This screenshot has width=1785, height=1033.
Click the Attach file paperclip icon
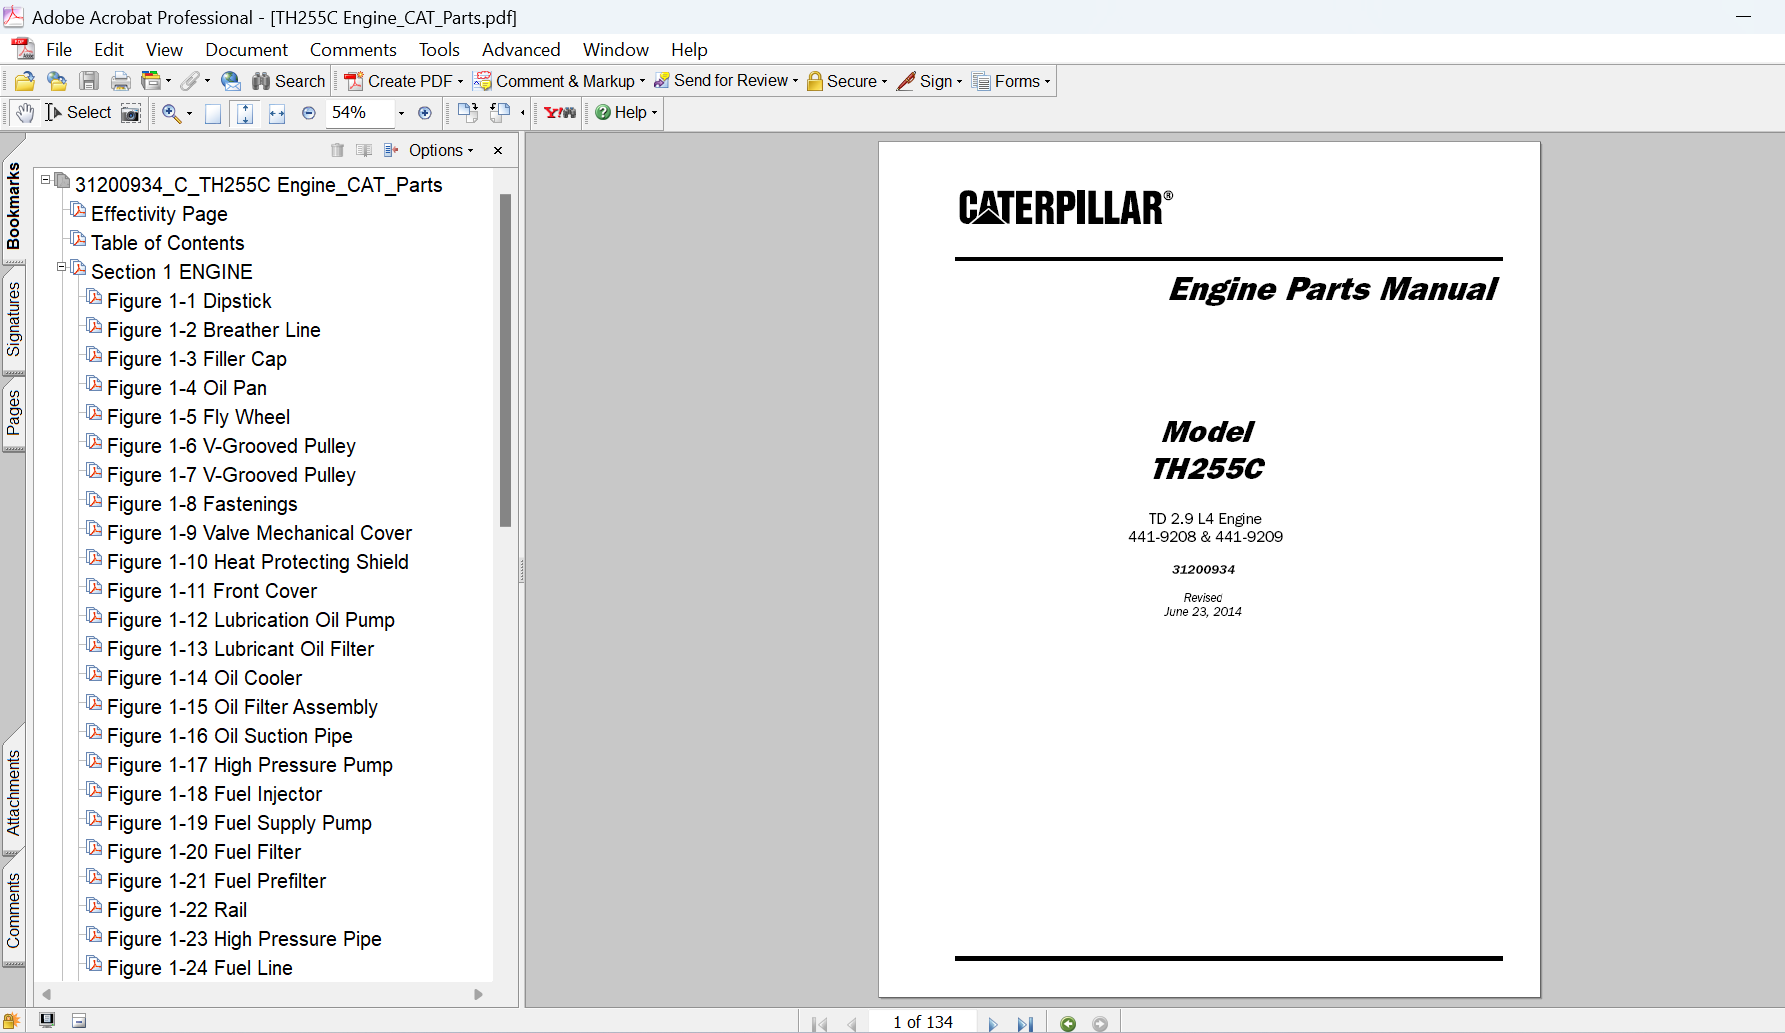pyautogui.click(x=189, y=81)
